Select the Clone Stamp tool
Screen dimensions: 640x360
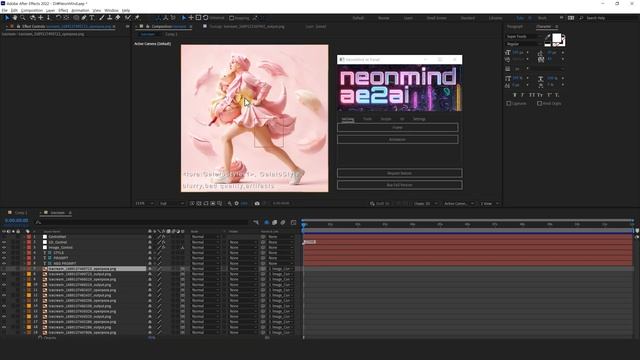click(x=109, y=18)
